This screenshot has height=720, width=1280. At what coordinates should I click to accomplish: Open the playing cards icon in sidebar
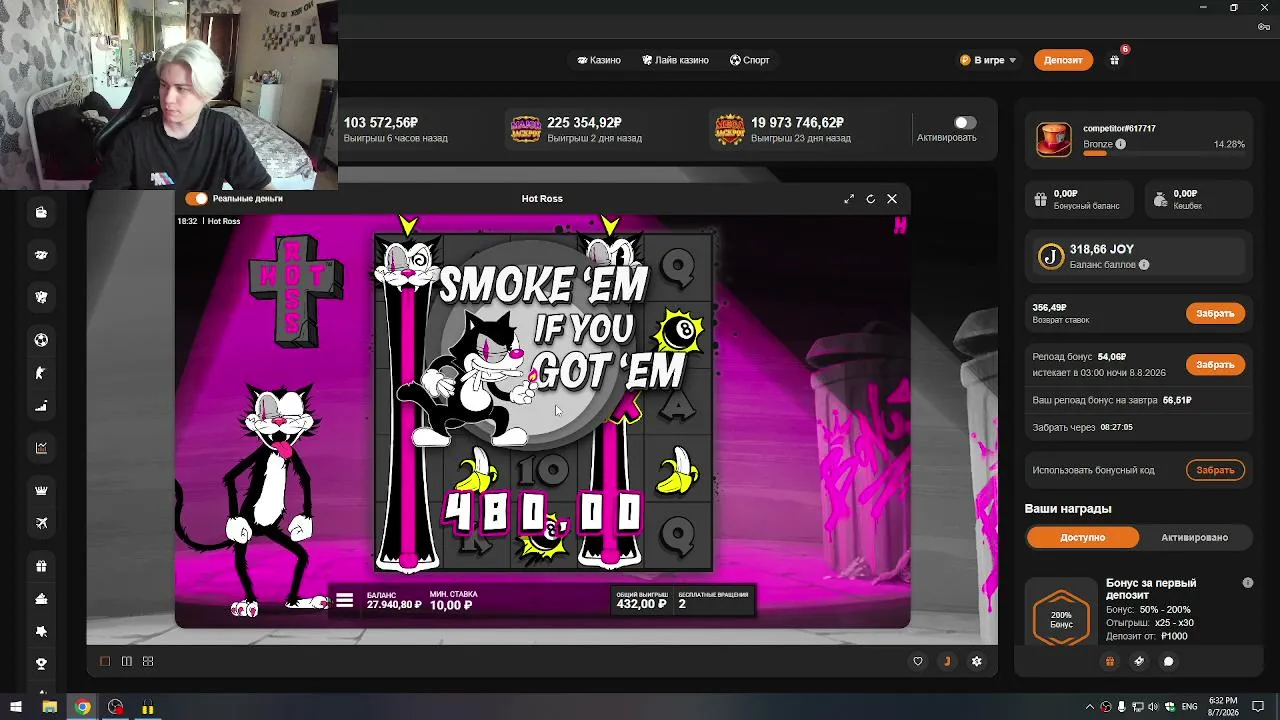coord(41,297)
